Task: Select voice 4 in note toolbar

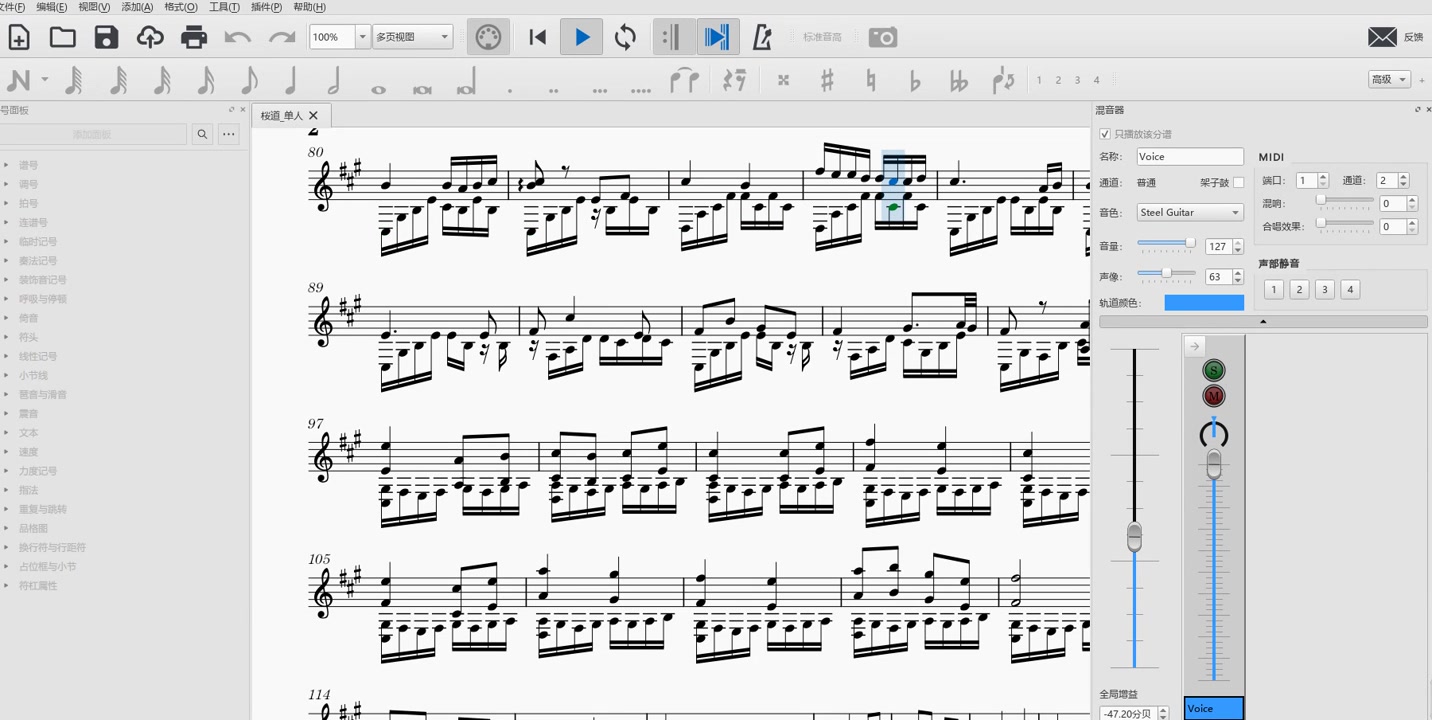Action: click(x=1096, y=80)
